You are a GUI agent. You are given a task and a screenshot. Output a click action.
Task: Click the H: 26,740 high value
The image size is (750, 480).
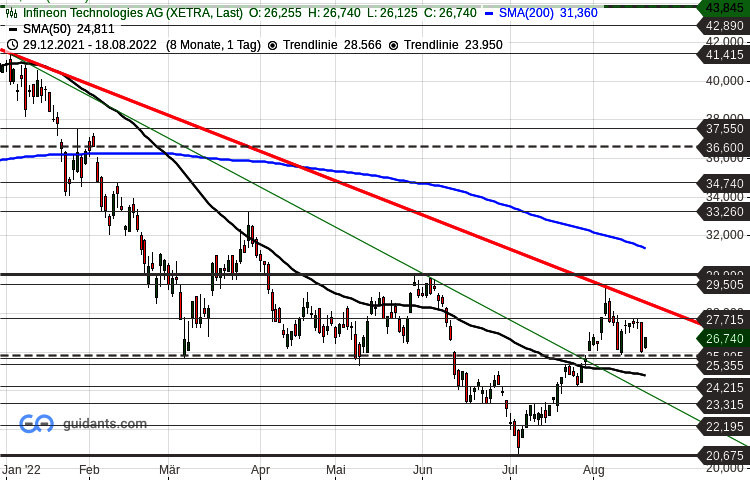point(334,13)
